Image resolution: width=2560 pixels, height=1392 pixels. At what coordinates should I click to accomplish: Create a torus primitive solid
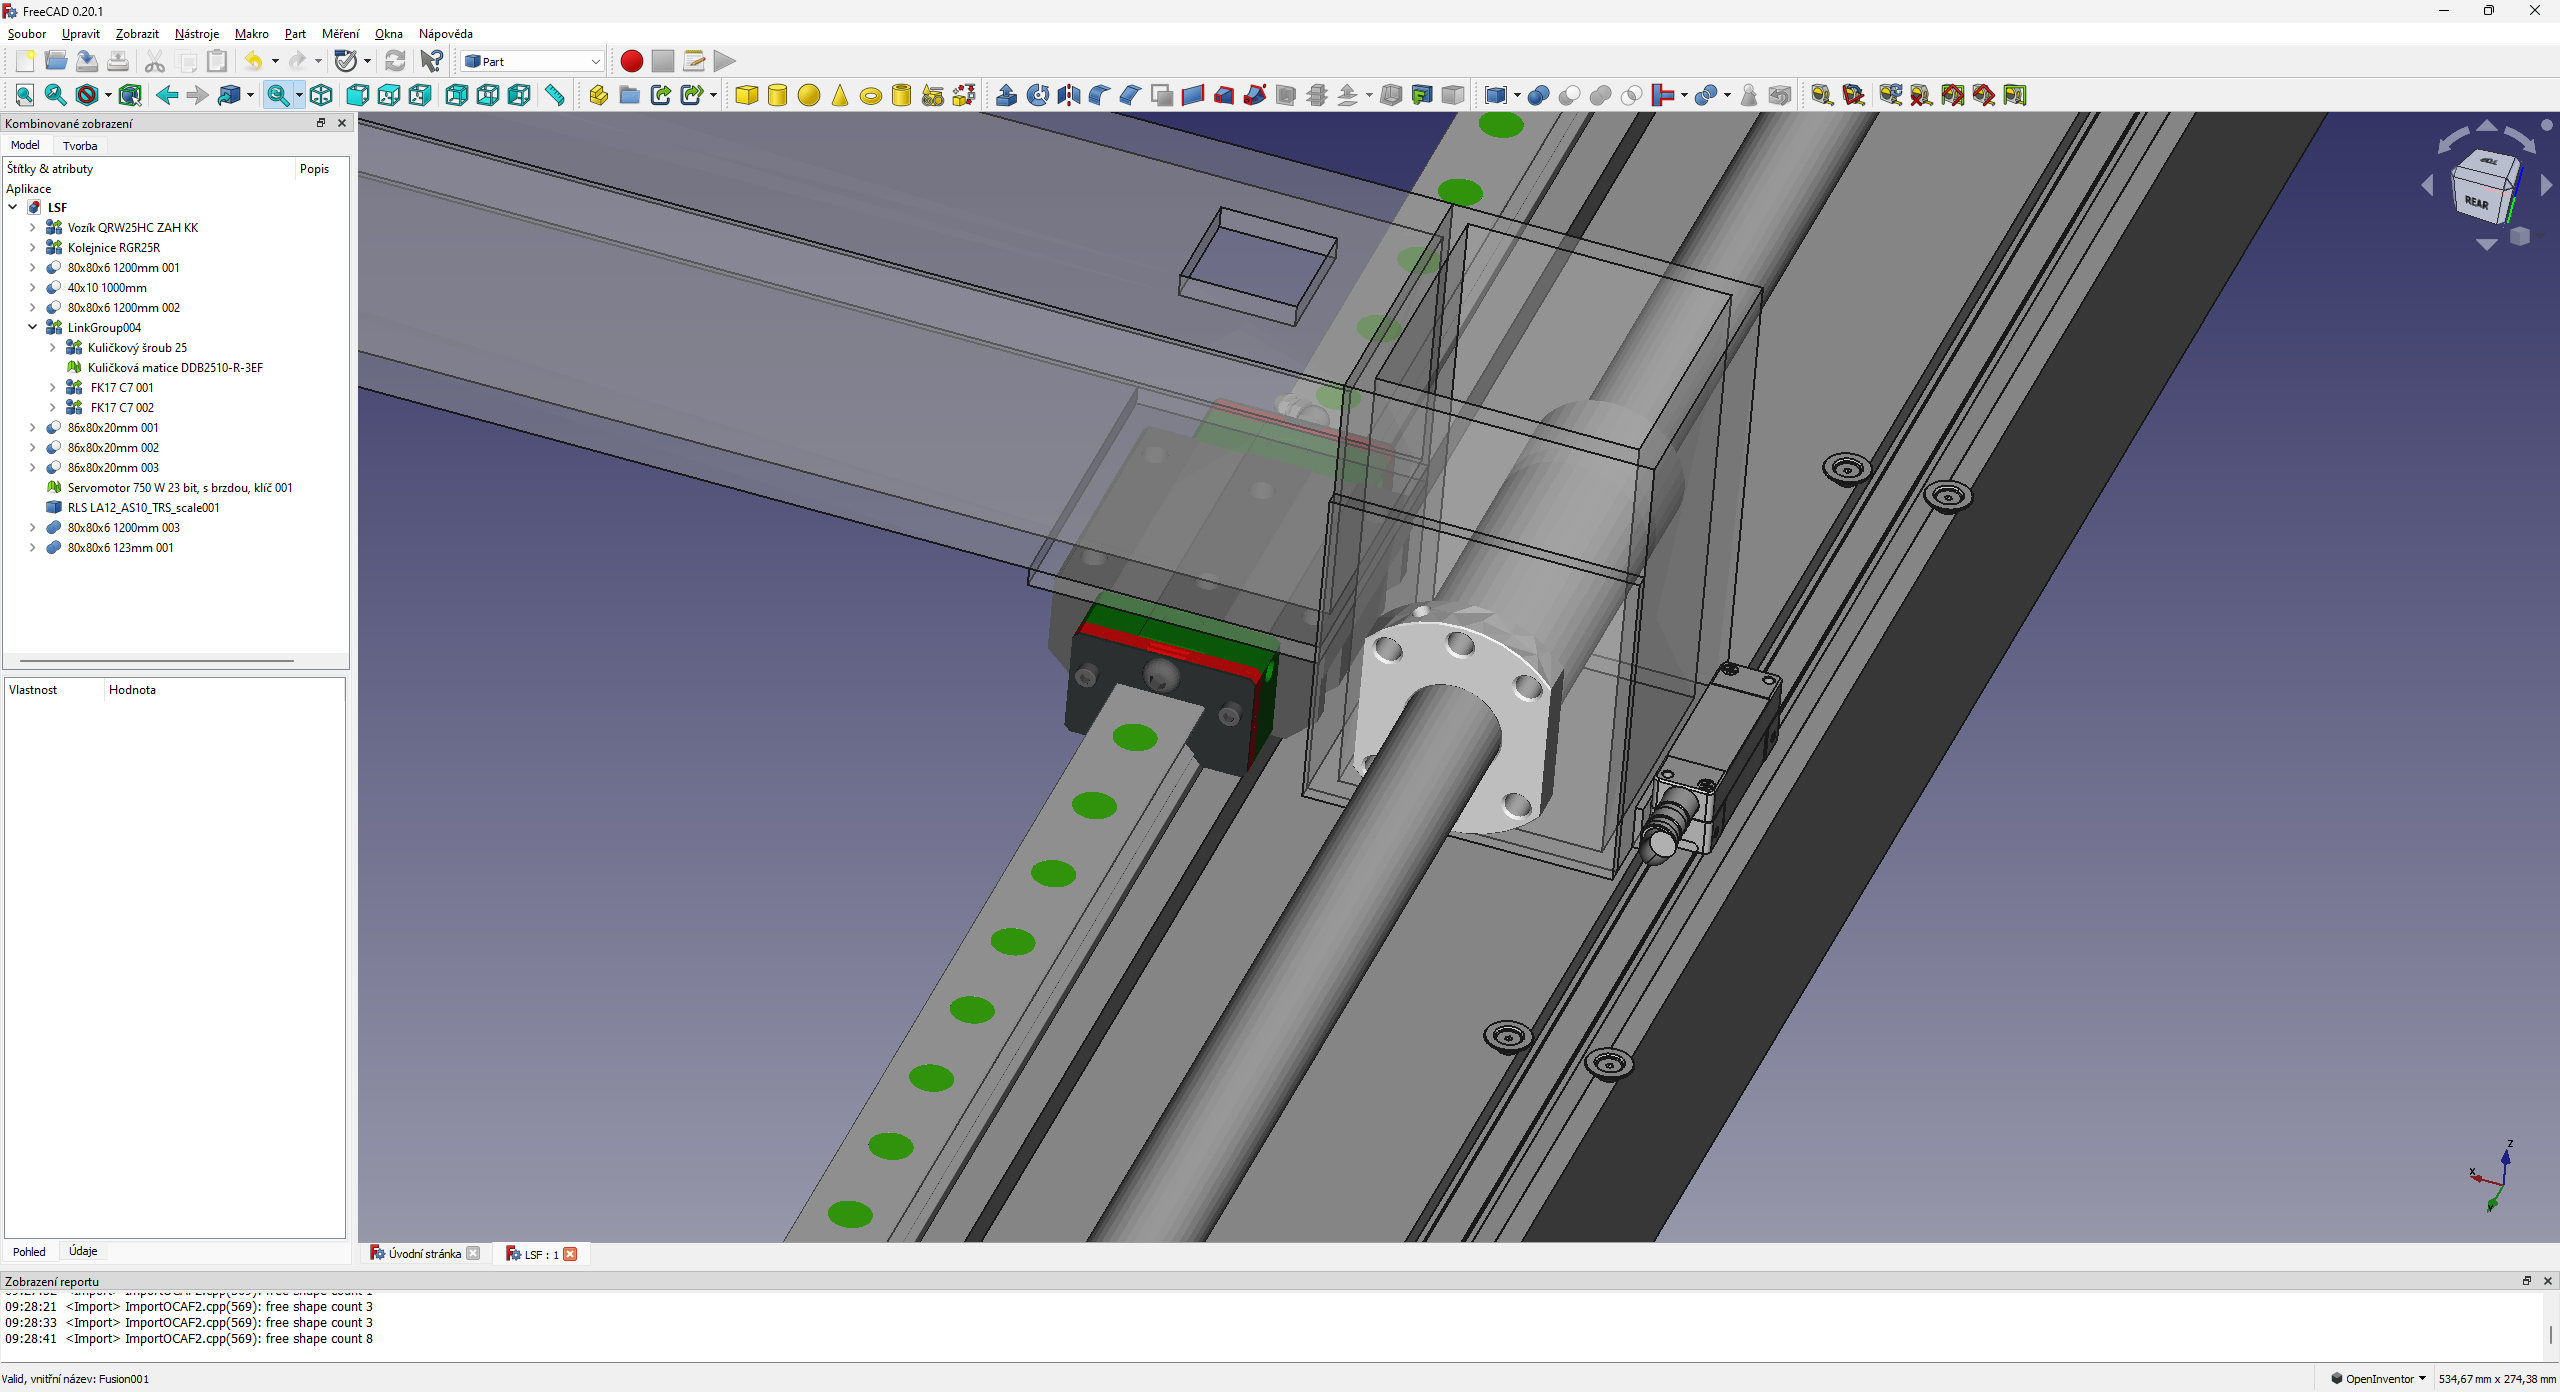(x=870, y=96)
